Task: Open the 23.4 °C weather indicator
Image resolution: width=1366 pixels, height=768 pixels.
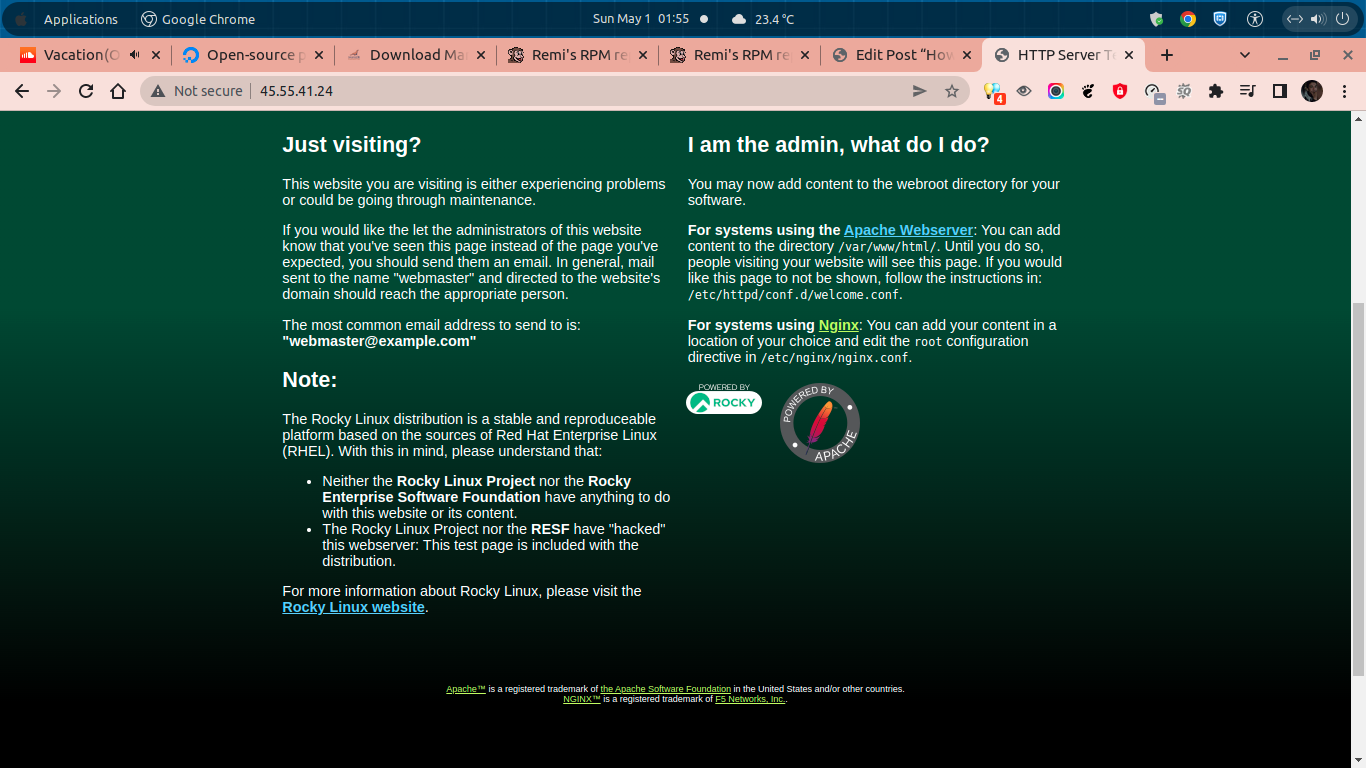Action: (763, 19)
